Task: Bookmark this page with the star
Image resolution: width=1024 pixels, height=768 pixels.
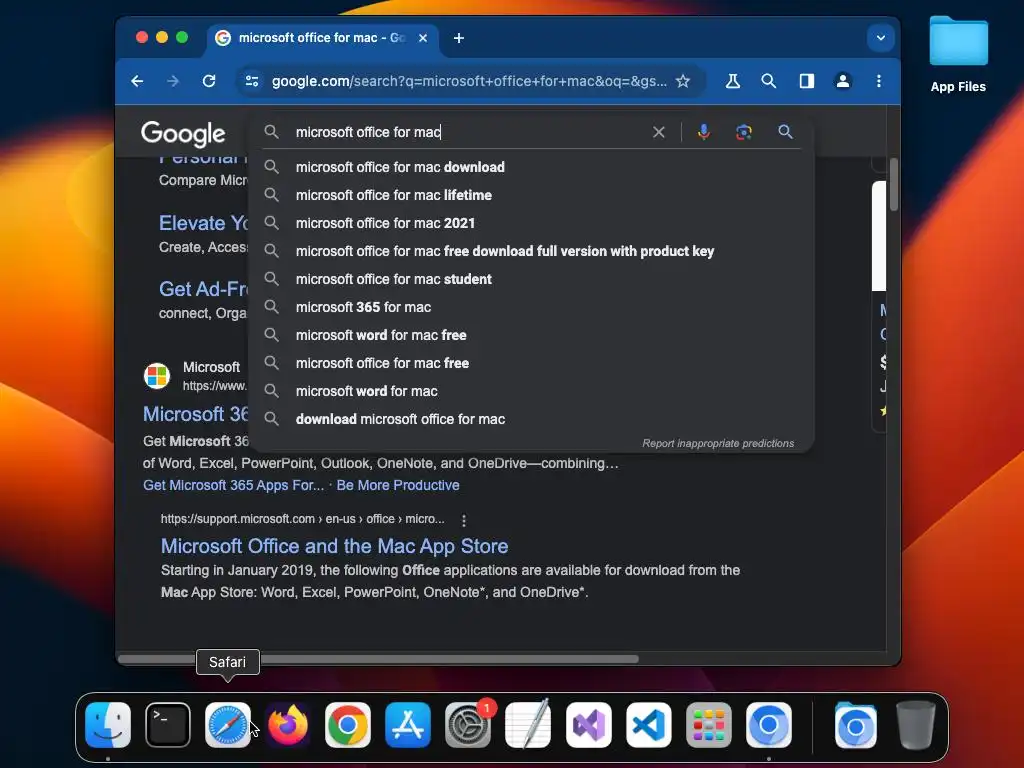Action: pyautogui.click(x=682, y=81)
